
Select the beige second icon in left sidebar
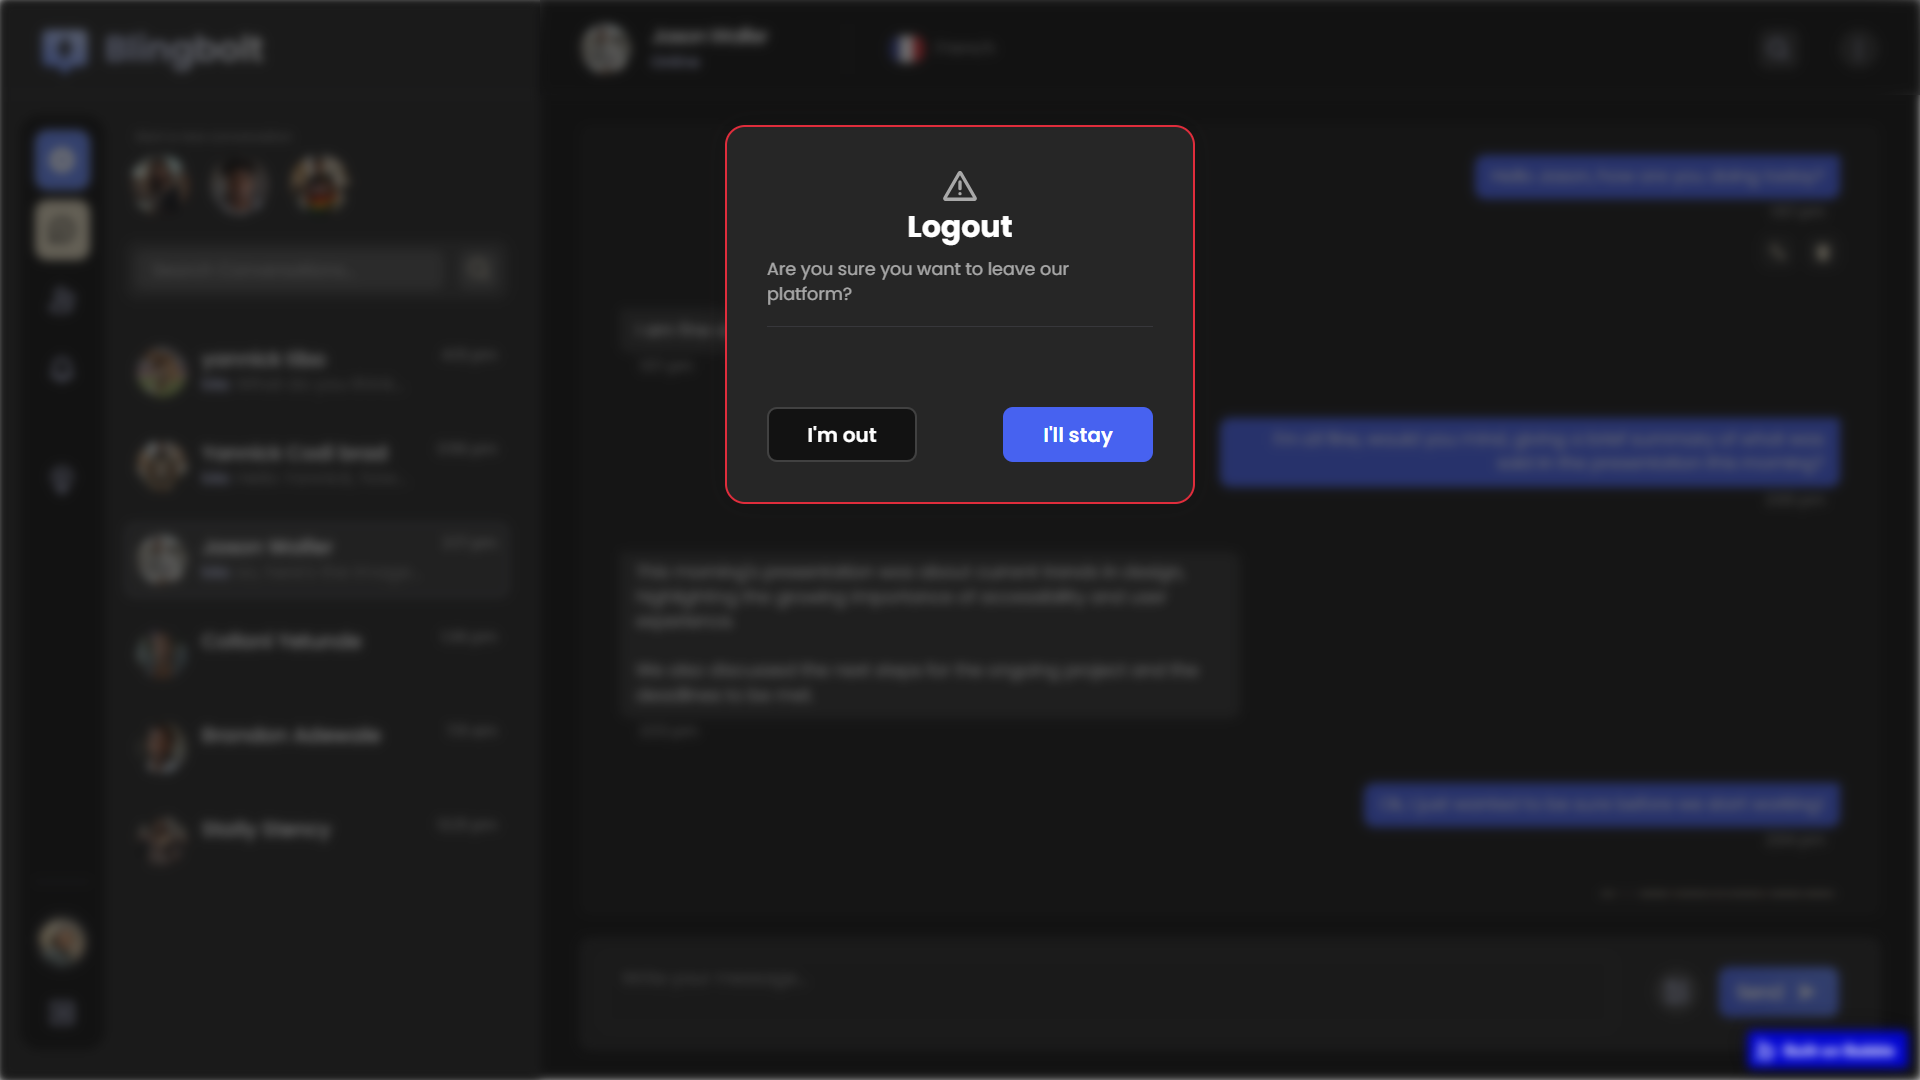pos(62,230)
